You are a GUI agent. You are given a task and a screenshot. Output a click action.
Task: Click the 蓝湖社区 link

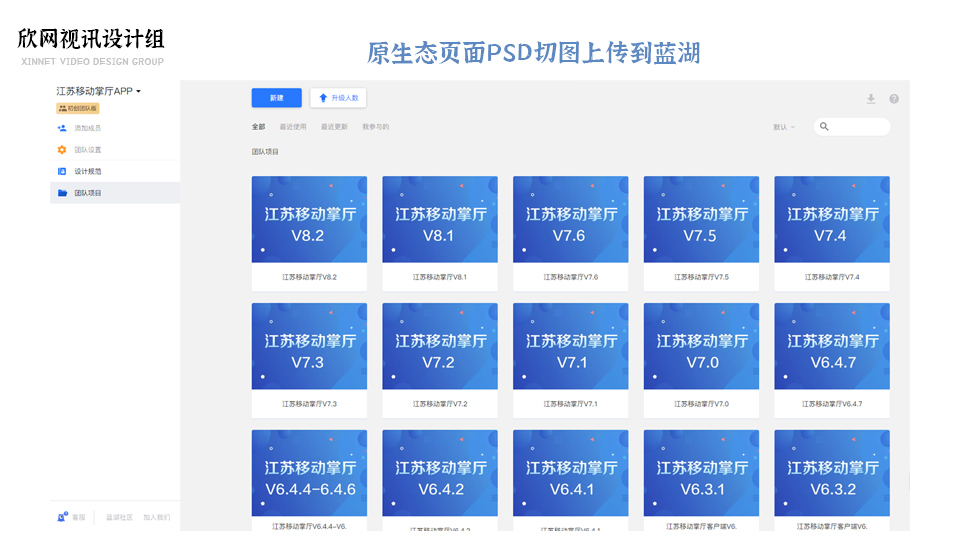coord(119,517)
